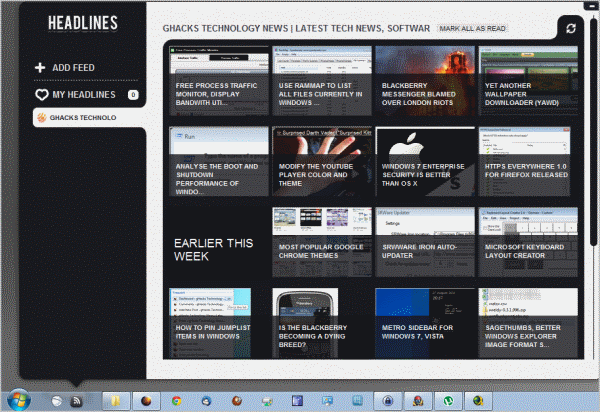Open the Windows Start orb
This screenshot has width=600, height=412.
pos(21,399)
